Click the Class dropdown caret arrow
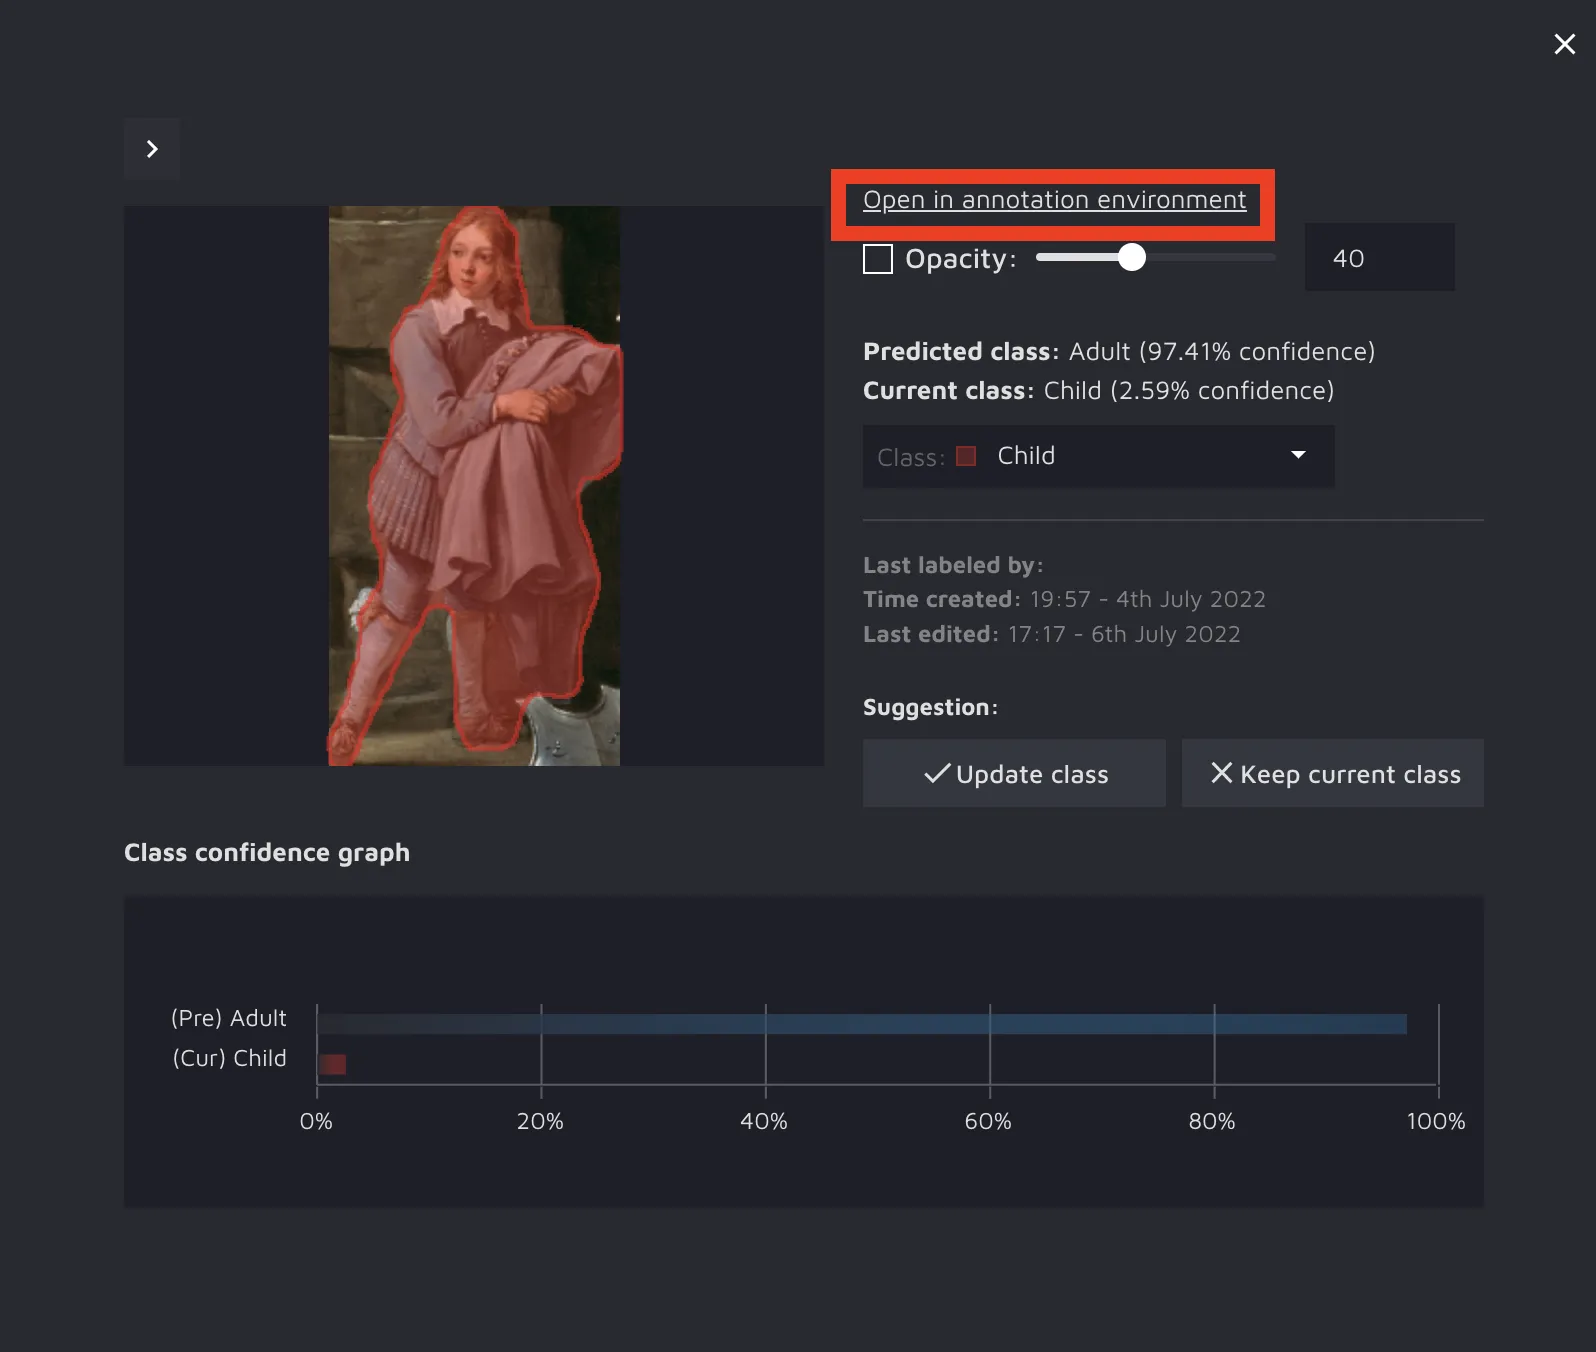The height and width of the screenshot is (1352, 1596). 1298,455
